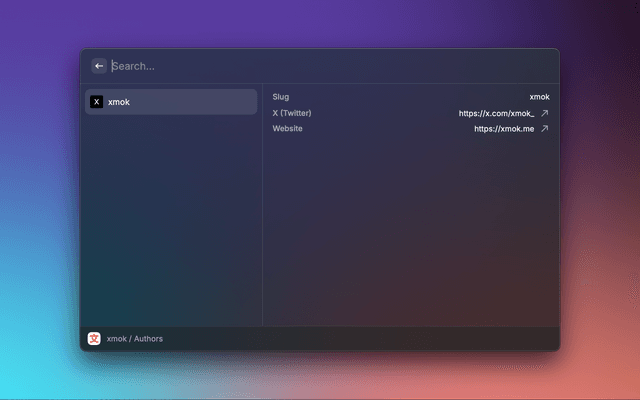Click the "xmok / Authors" footer text
The width and height of the screenshot is (640, 400).
coord(135,339)
